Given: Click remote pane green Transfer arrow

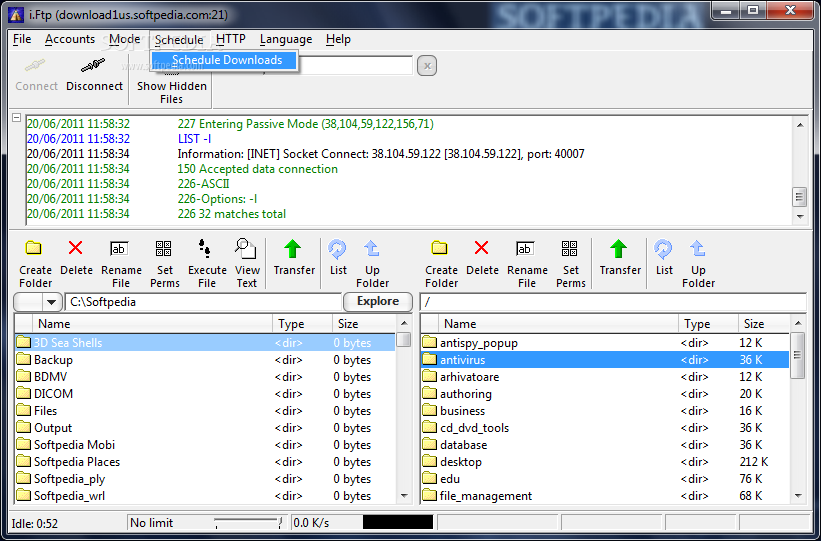Looking at the screenshot, I should point(618,249).
